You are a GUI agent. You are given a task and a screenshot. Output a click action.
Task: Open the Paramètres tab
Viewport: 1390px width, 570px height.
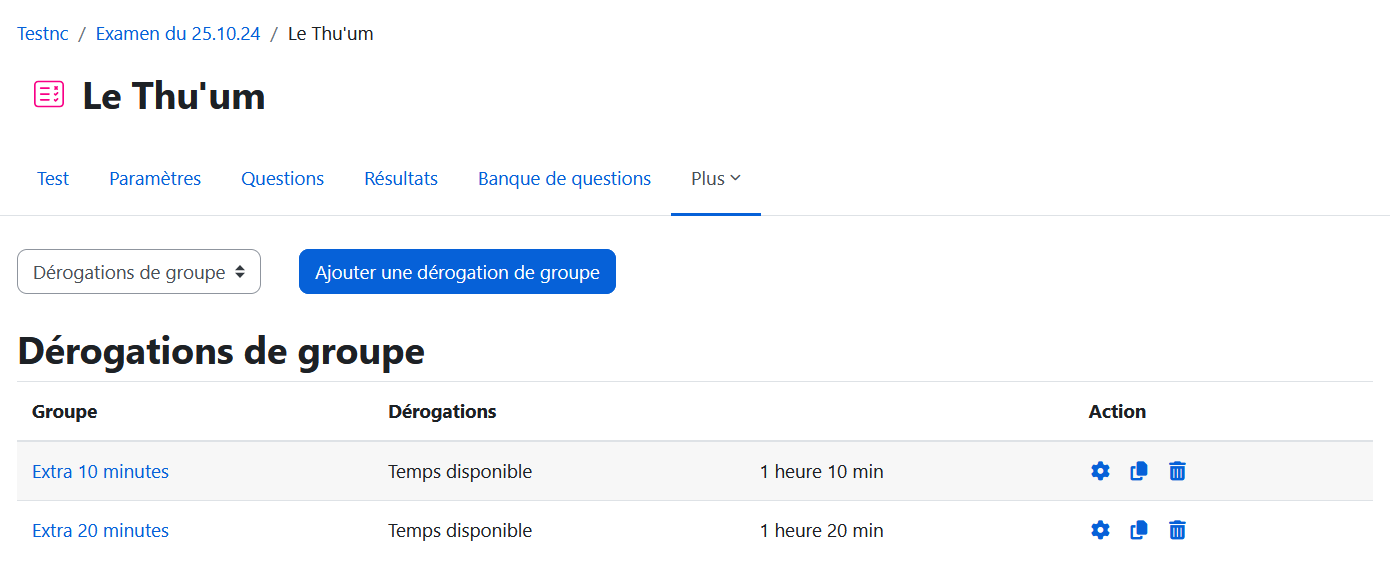pyautogui.click(x=155, y=179)
